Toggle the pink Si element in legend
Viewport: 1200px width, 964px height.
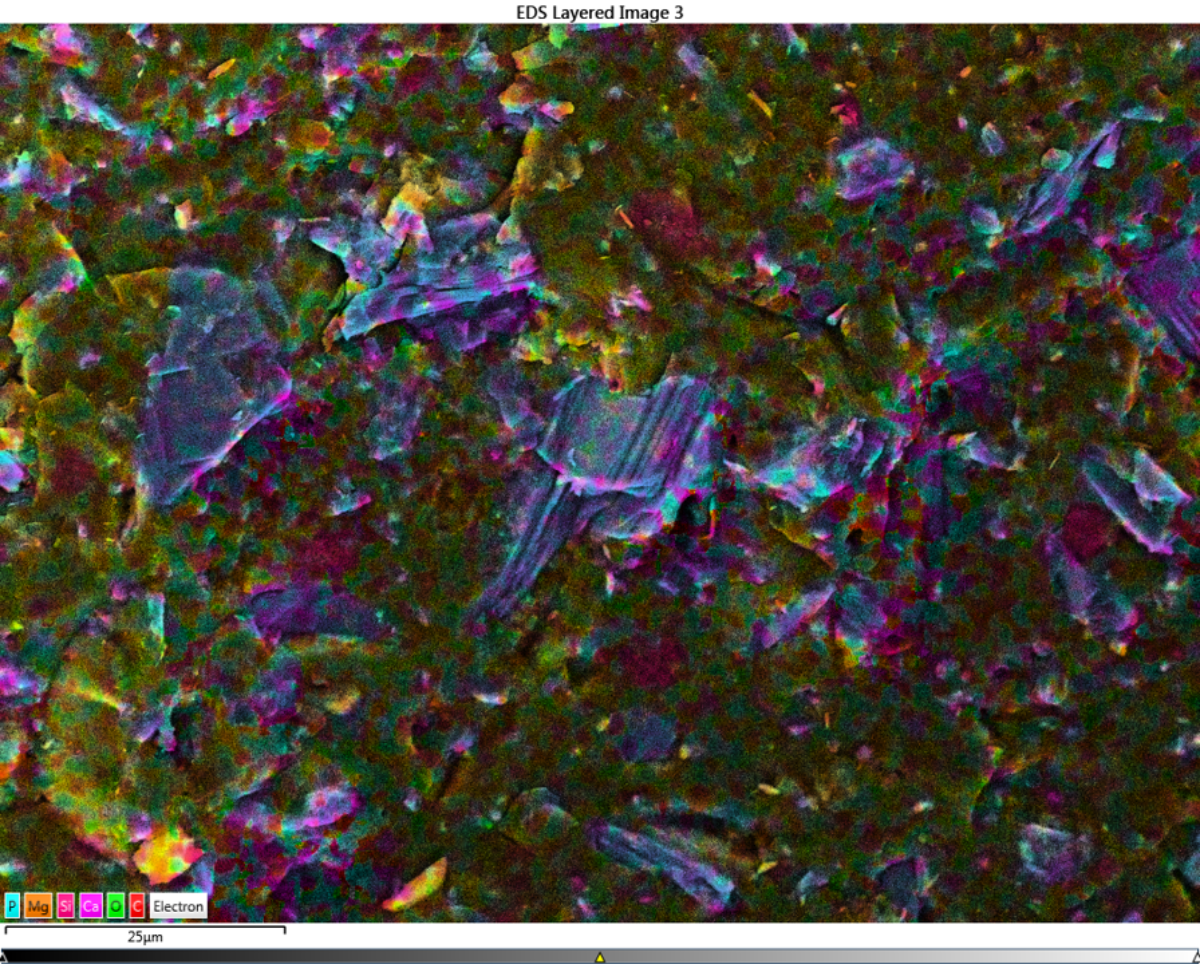pyautogui.click(x=66, y=907)
